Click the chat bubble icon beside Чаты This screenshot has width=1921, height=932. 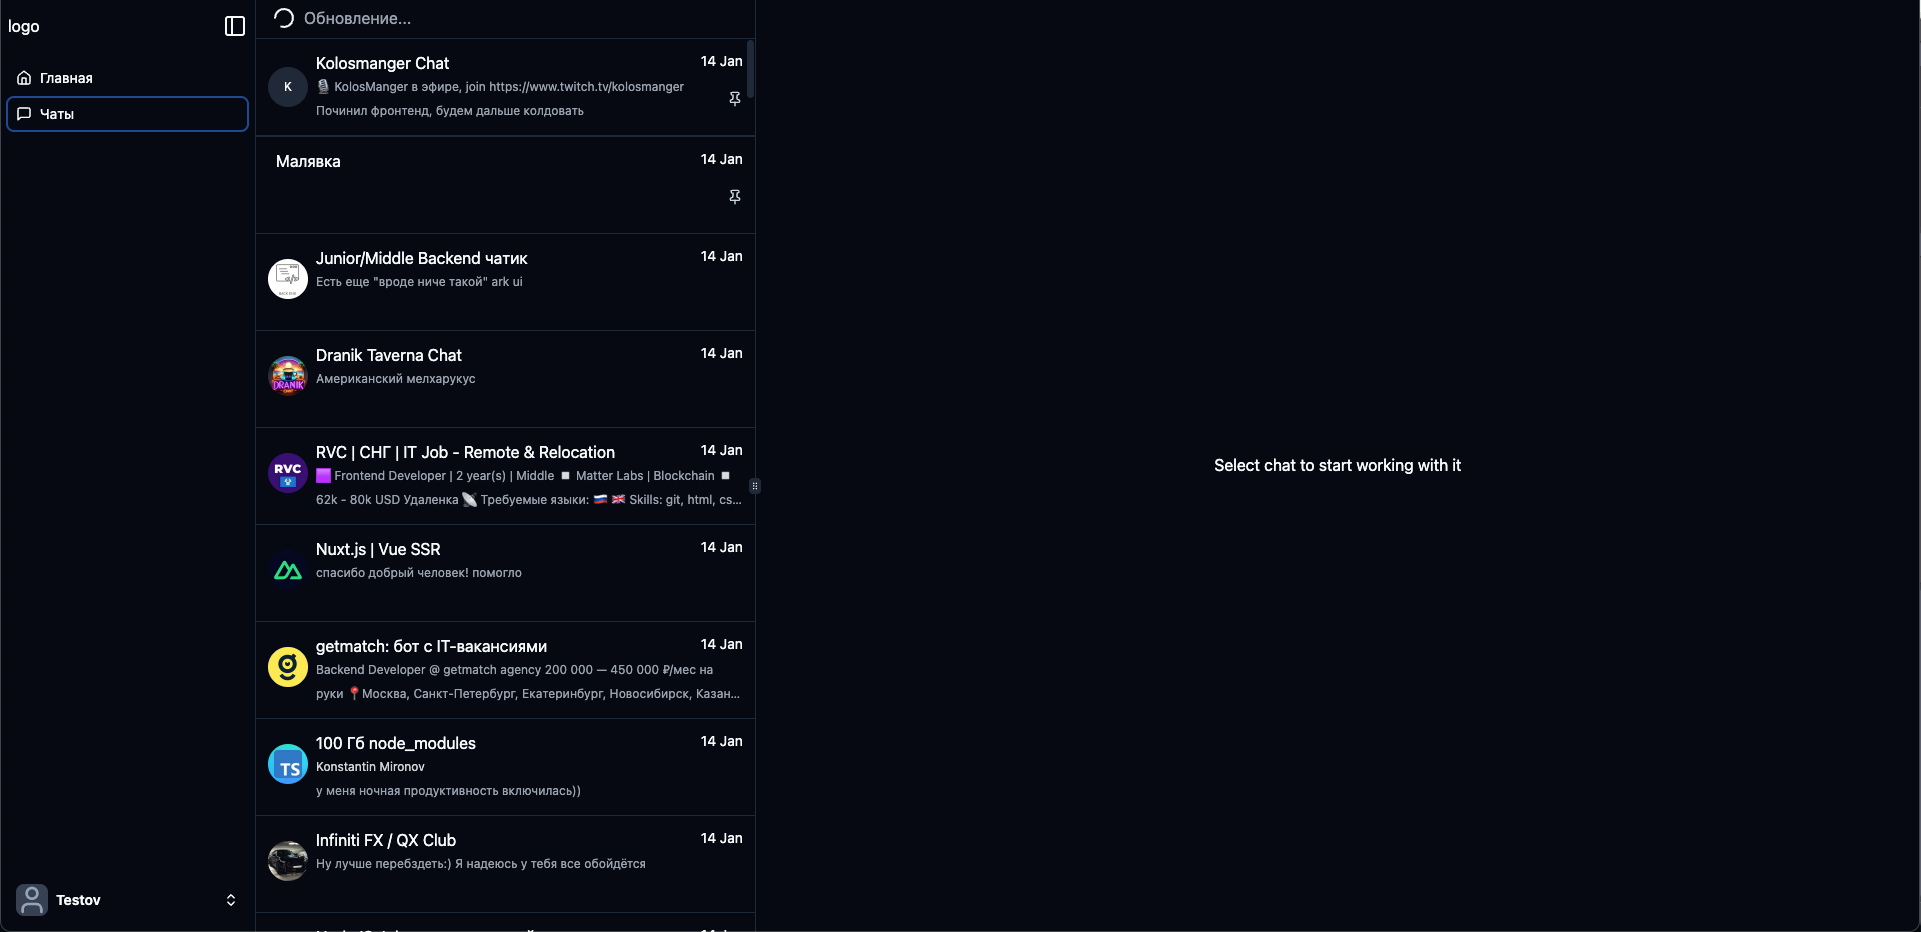pos(24,114)
